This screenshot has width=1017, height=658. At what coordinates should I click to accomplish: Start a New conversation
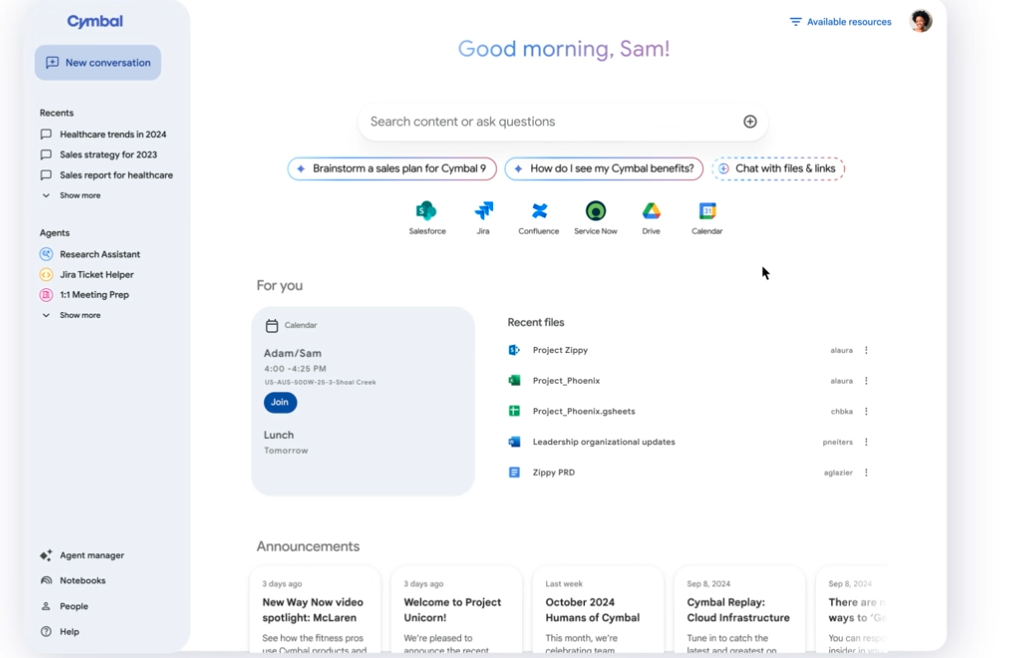coord(97,62)
